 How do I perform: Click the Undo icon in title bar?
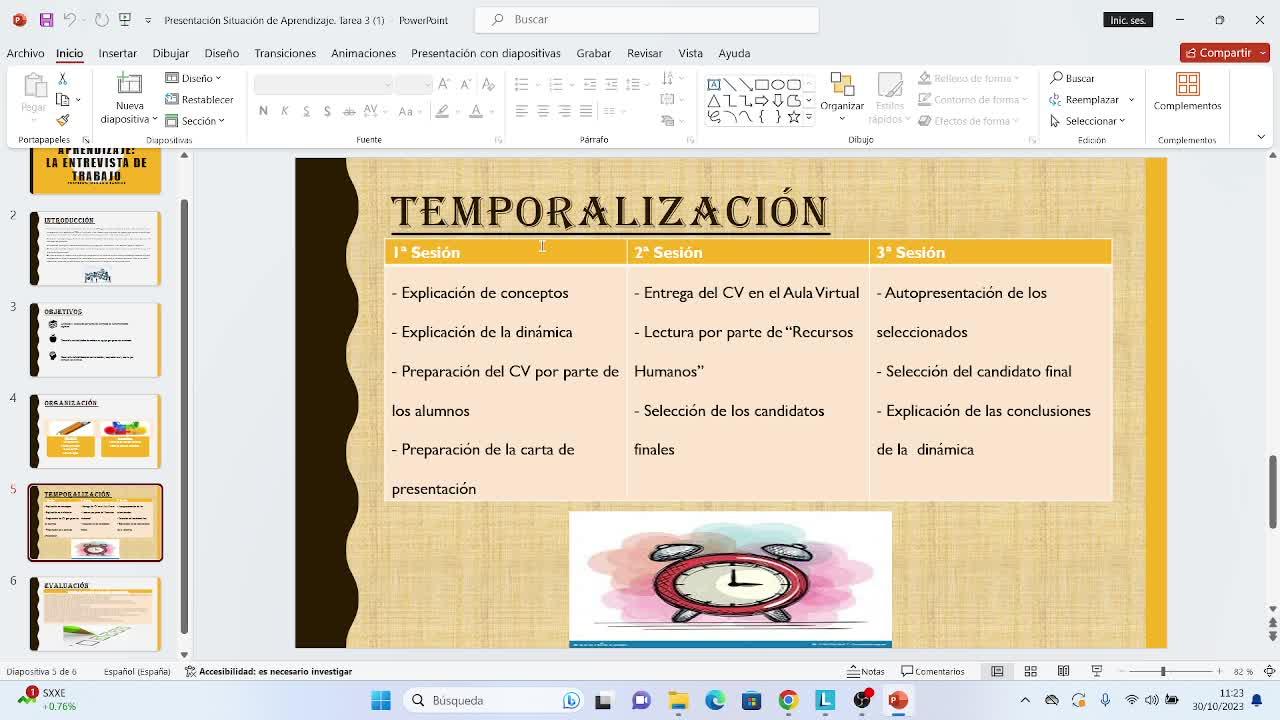point(69,20)
